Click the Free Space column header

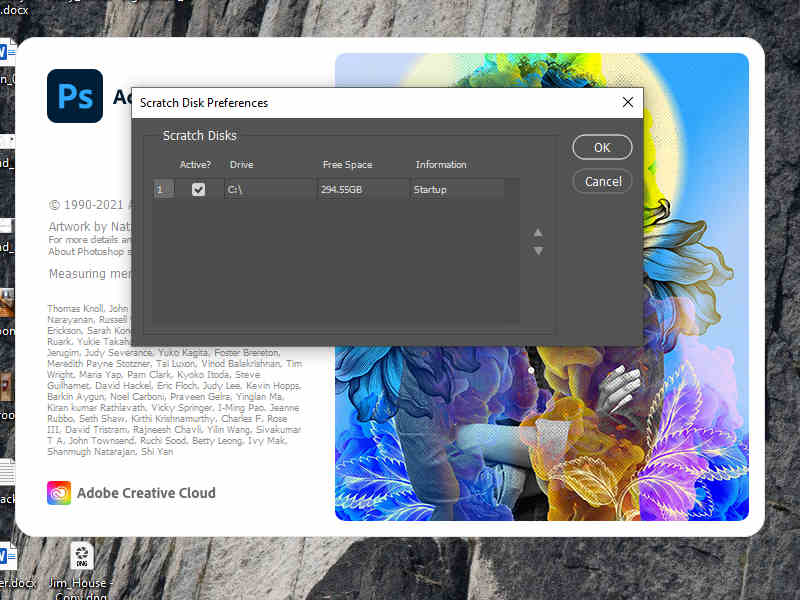pos(347,164)
